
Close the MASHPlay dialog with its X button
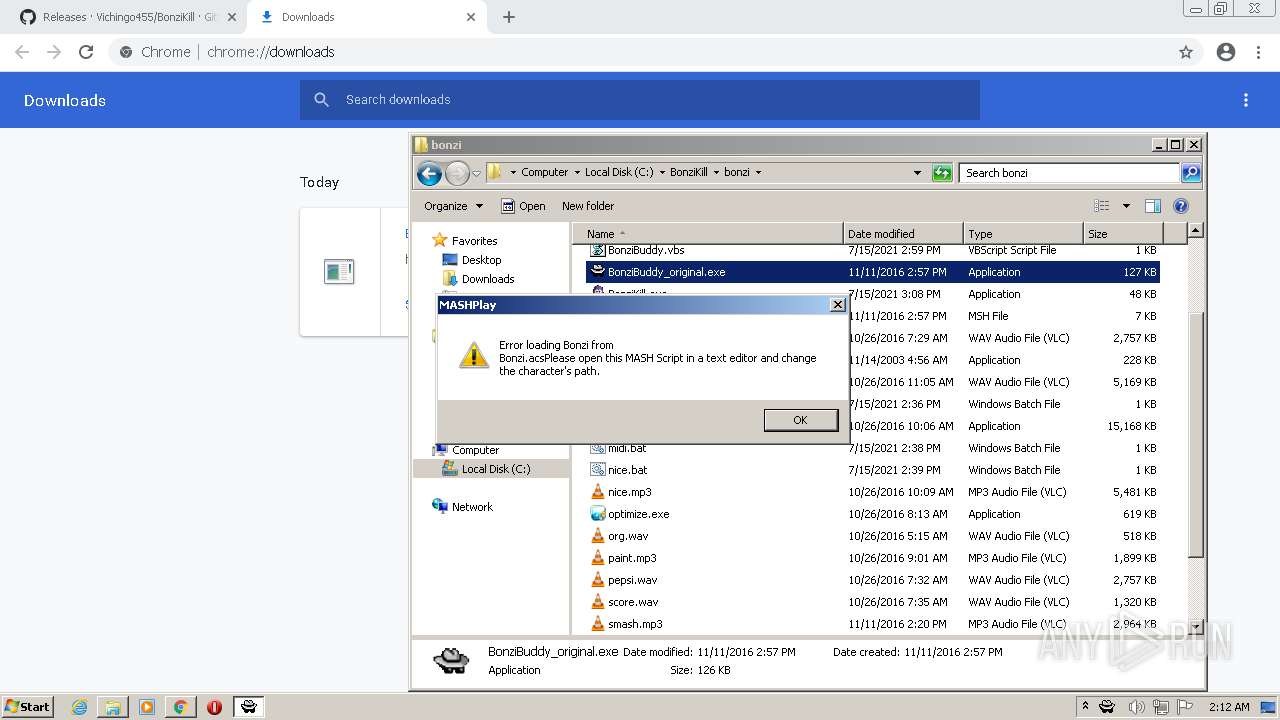tap(838, 305)
